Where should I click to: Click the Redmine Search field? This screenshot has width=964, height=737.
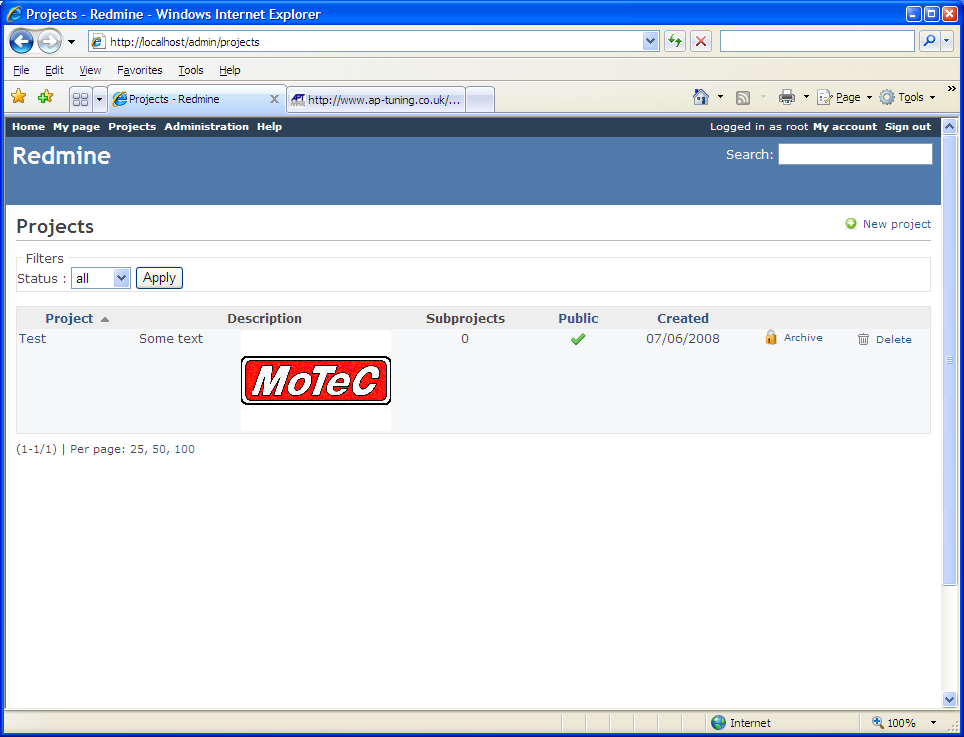855,154
